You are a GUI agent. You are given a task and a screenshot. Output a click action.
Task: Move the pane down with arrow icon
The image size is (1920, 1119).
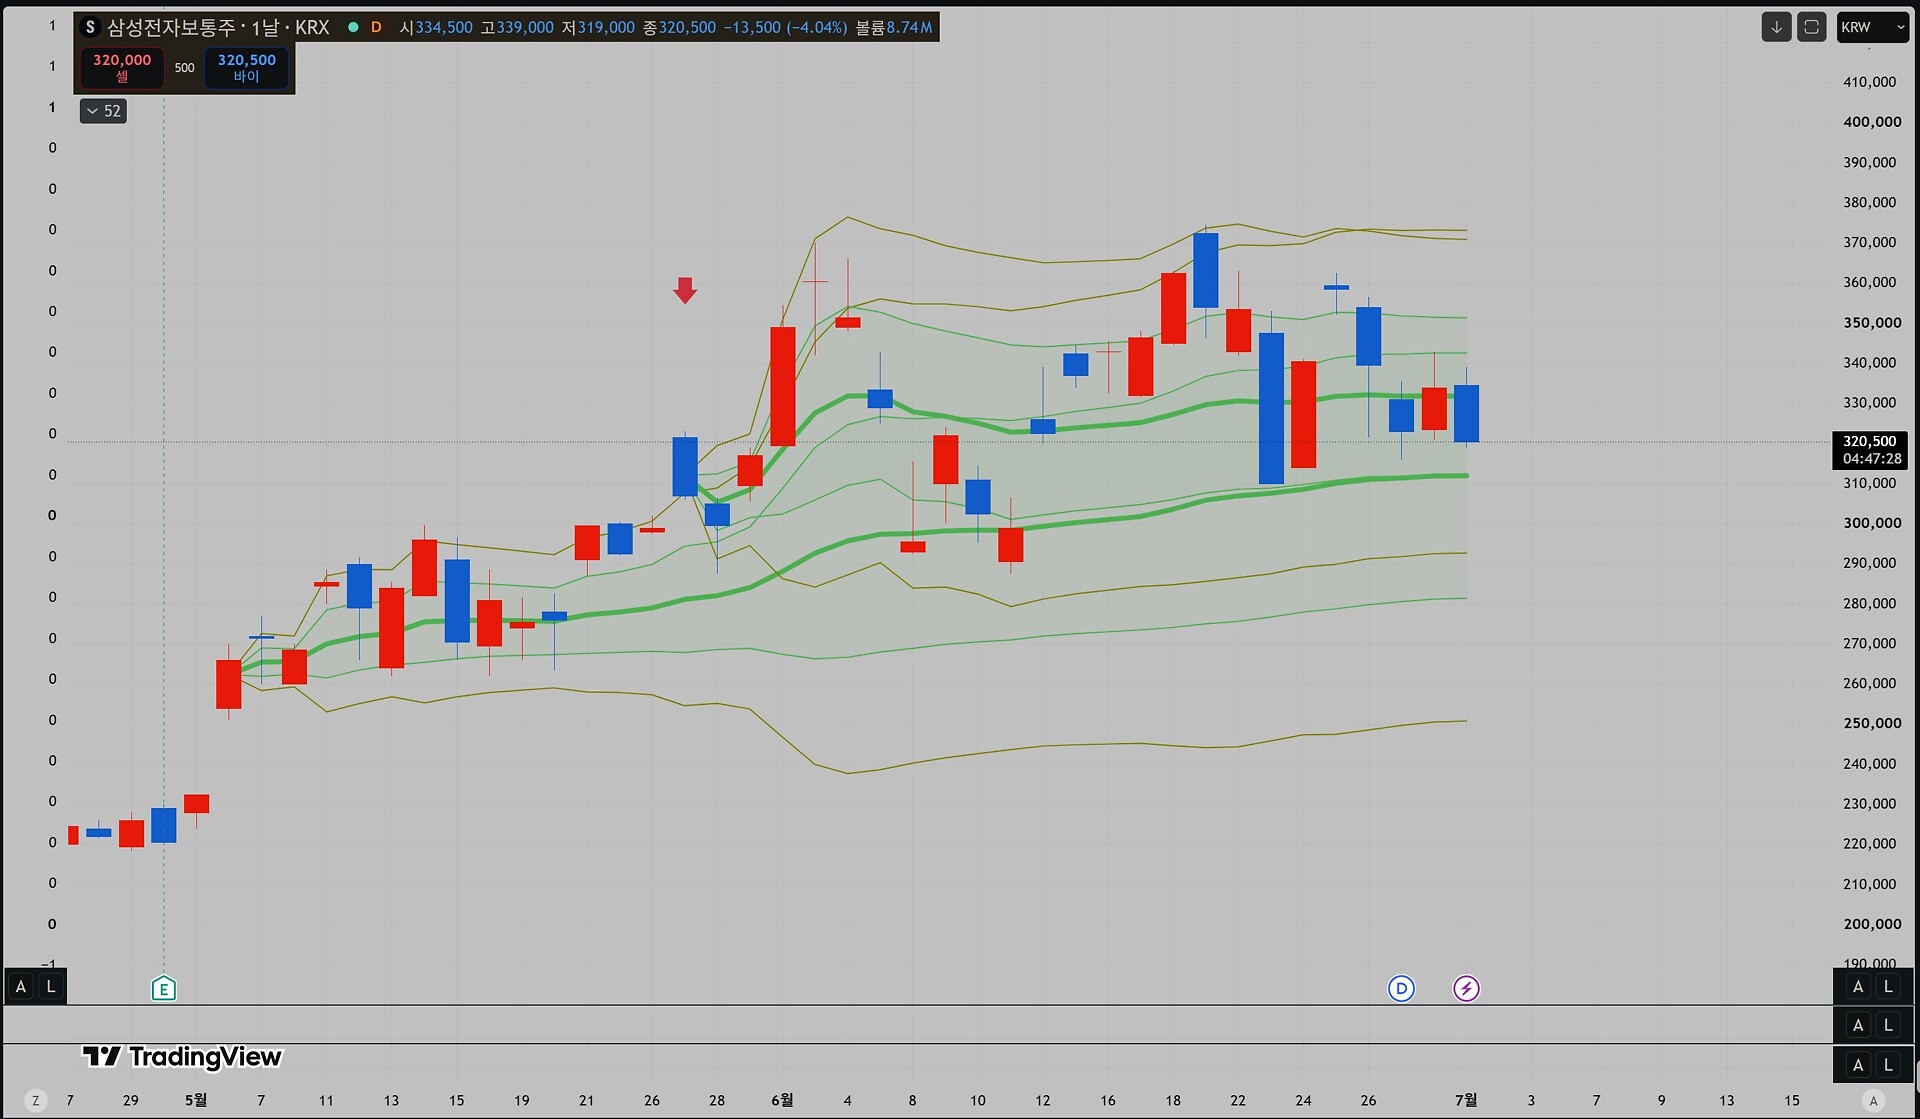(1776, 27)
